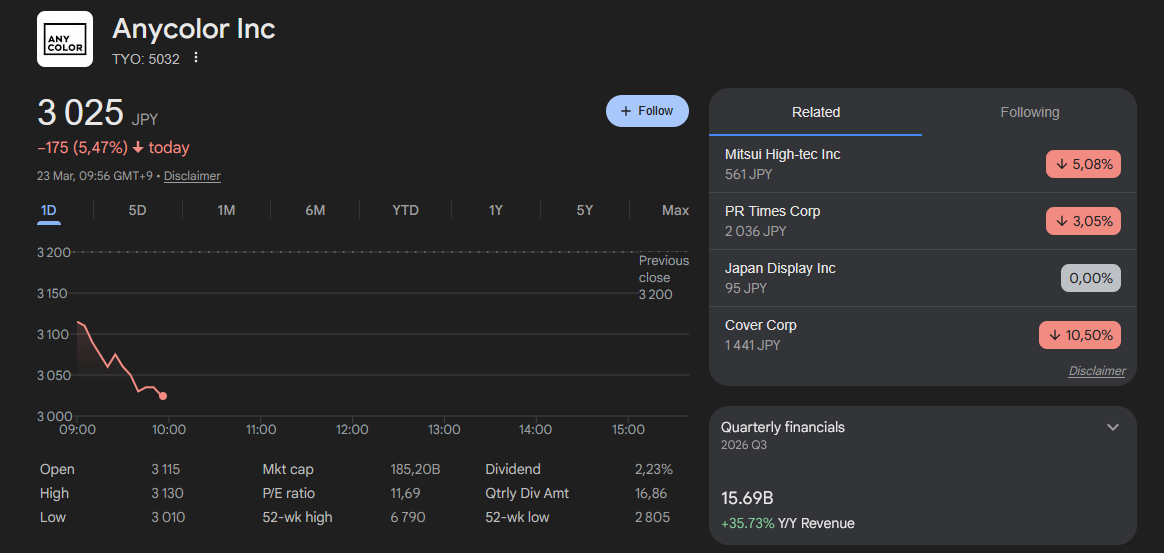Show the 6M chart range

[x=315, y=210]
